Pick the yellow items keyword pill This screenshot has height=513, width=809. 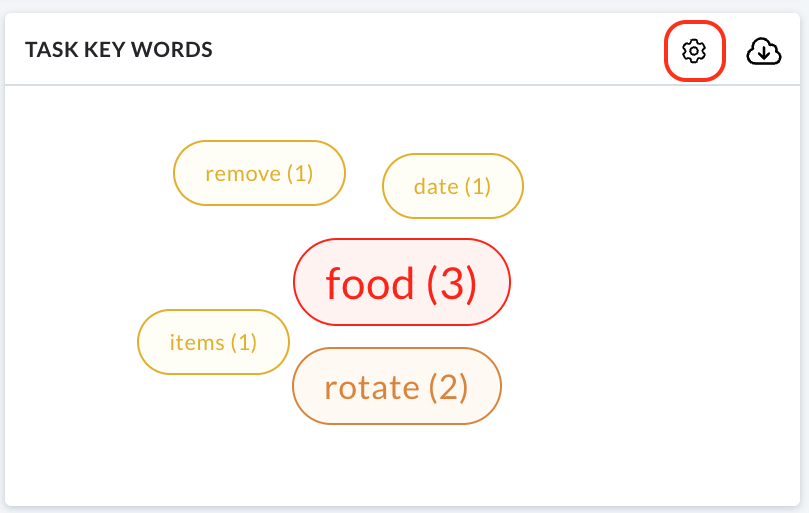[213, 342]
